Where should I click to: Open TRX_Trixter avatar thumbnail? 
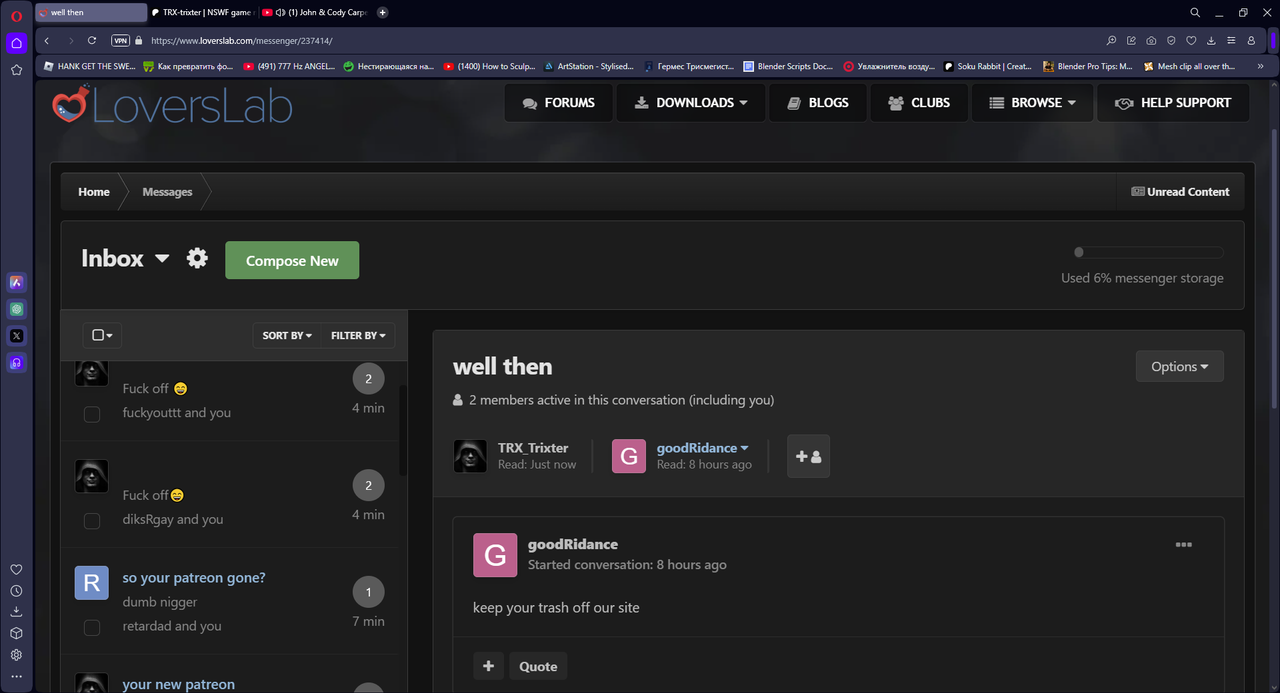coord(470,456)
